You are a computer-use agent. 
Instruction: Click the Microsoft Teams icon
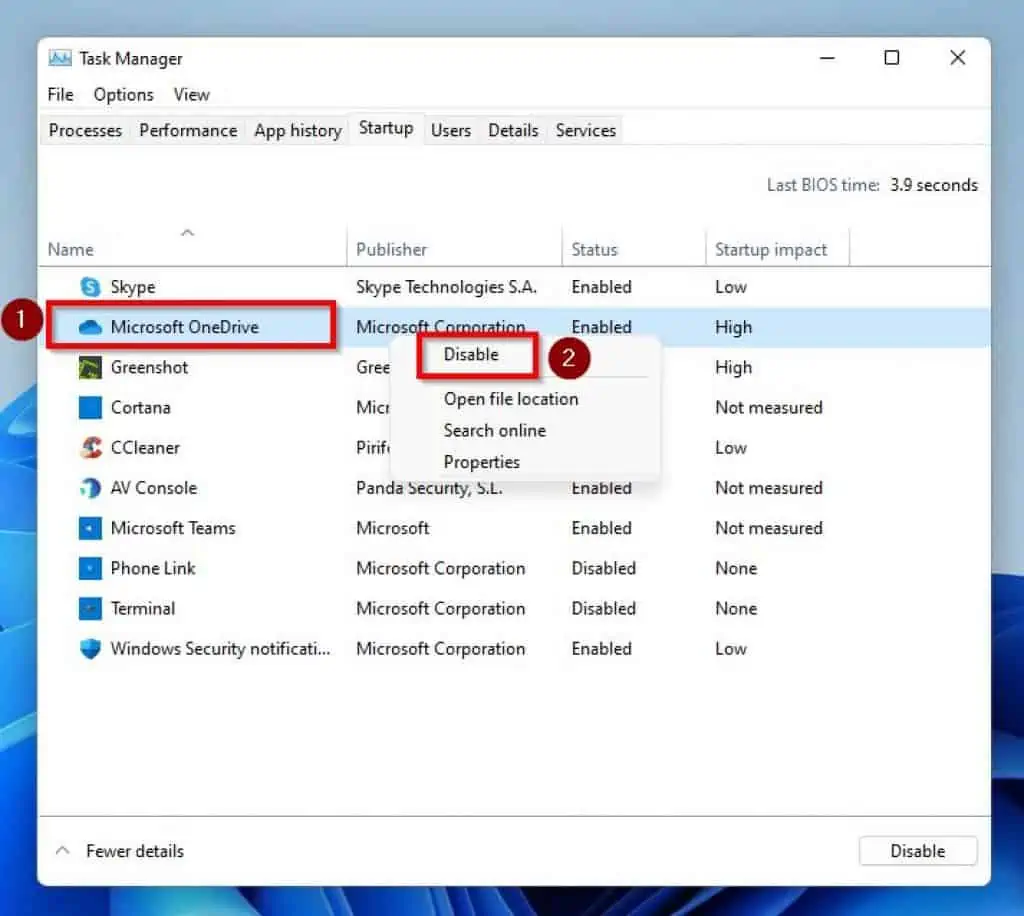point(91,528)
